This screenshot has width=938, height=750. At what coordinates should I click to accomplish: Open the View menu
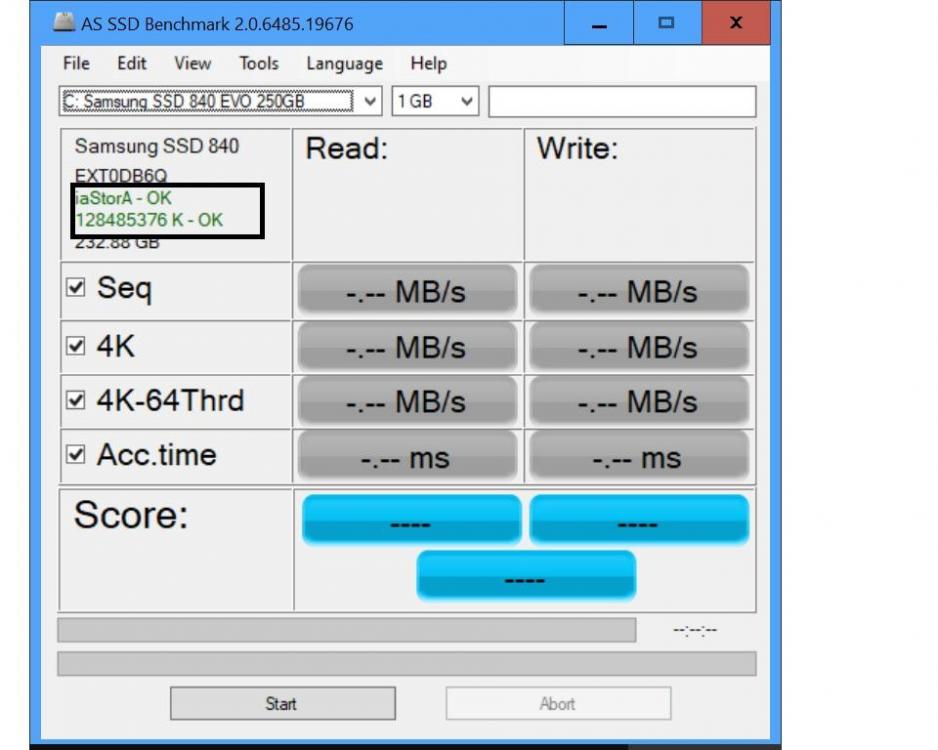click(193, 63)
